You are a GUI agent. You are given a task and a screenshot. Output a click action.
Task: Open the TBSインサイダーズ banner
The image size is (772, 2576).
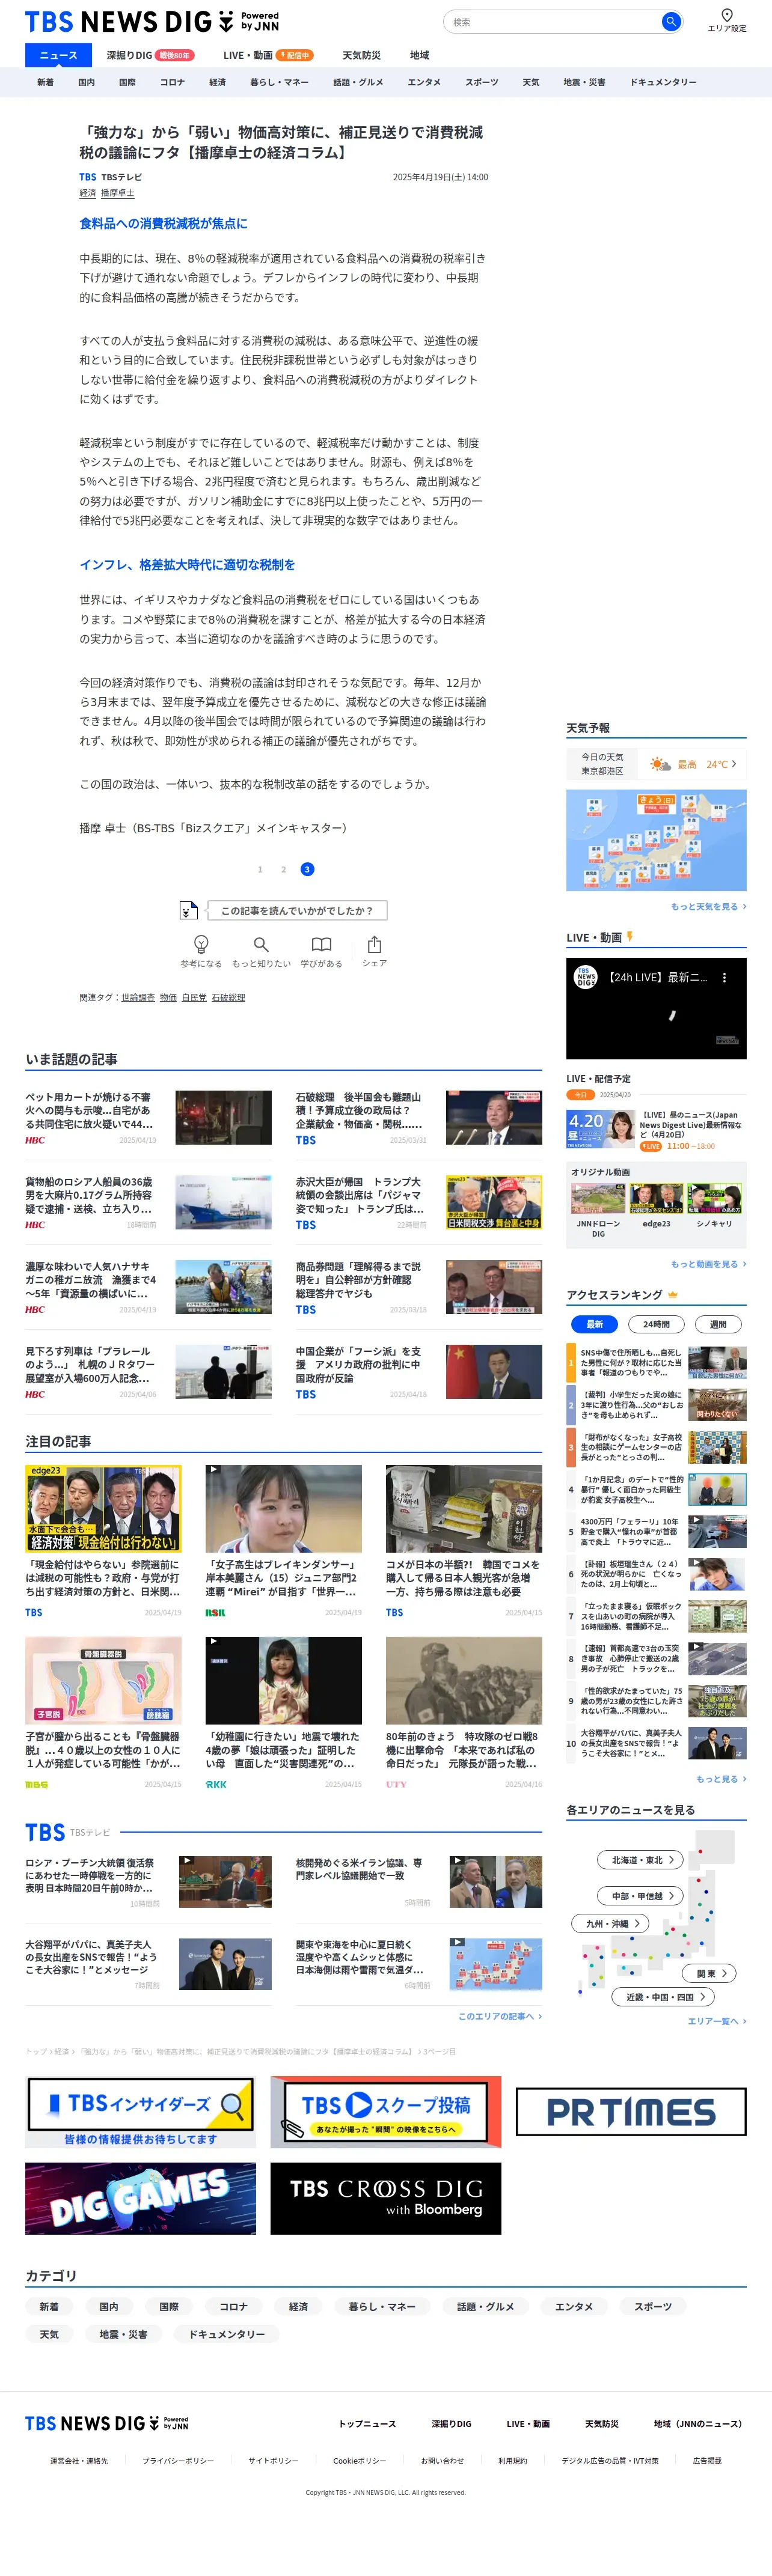[140, 2111]
